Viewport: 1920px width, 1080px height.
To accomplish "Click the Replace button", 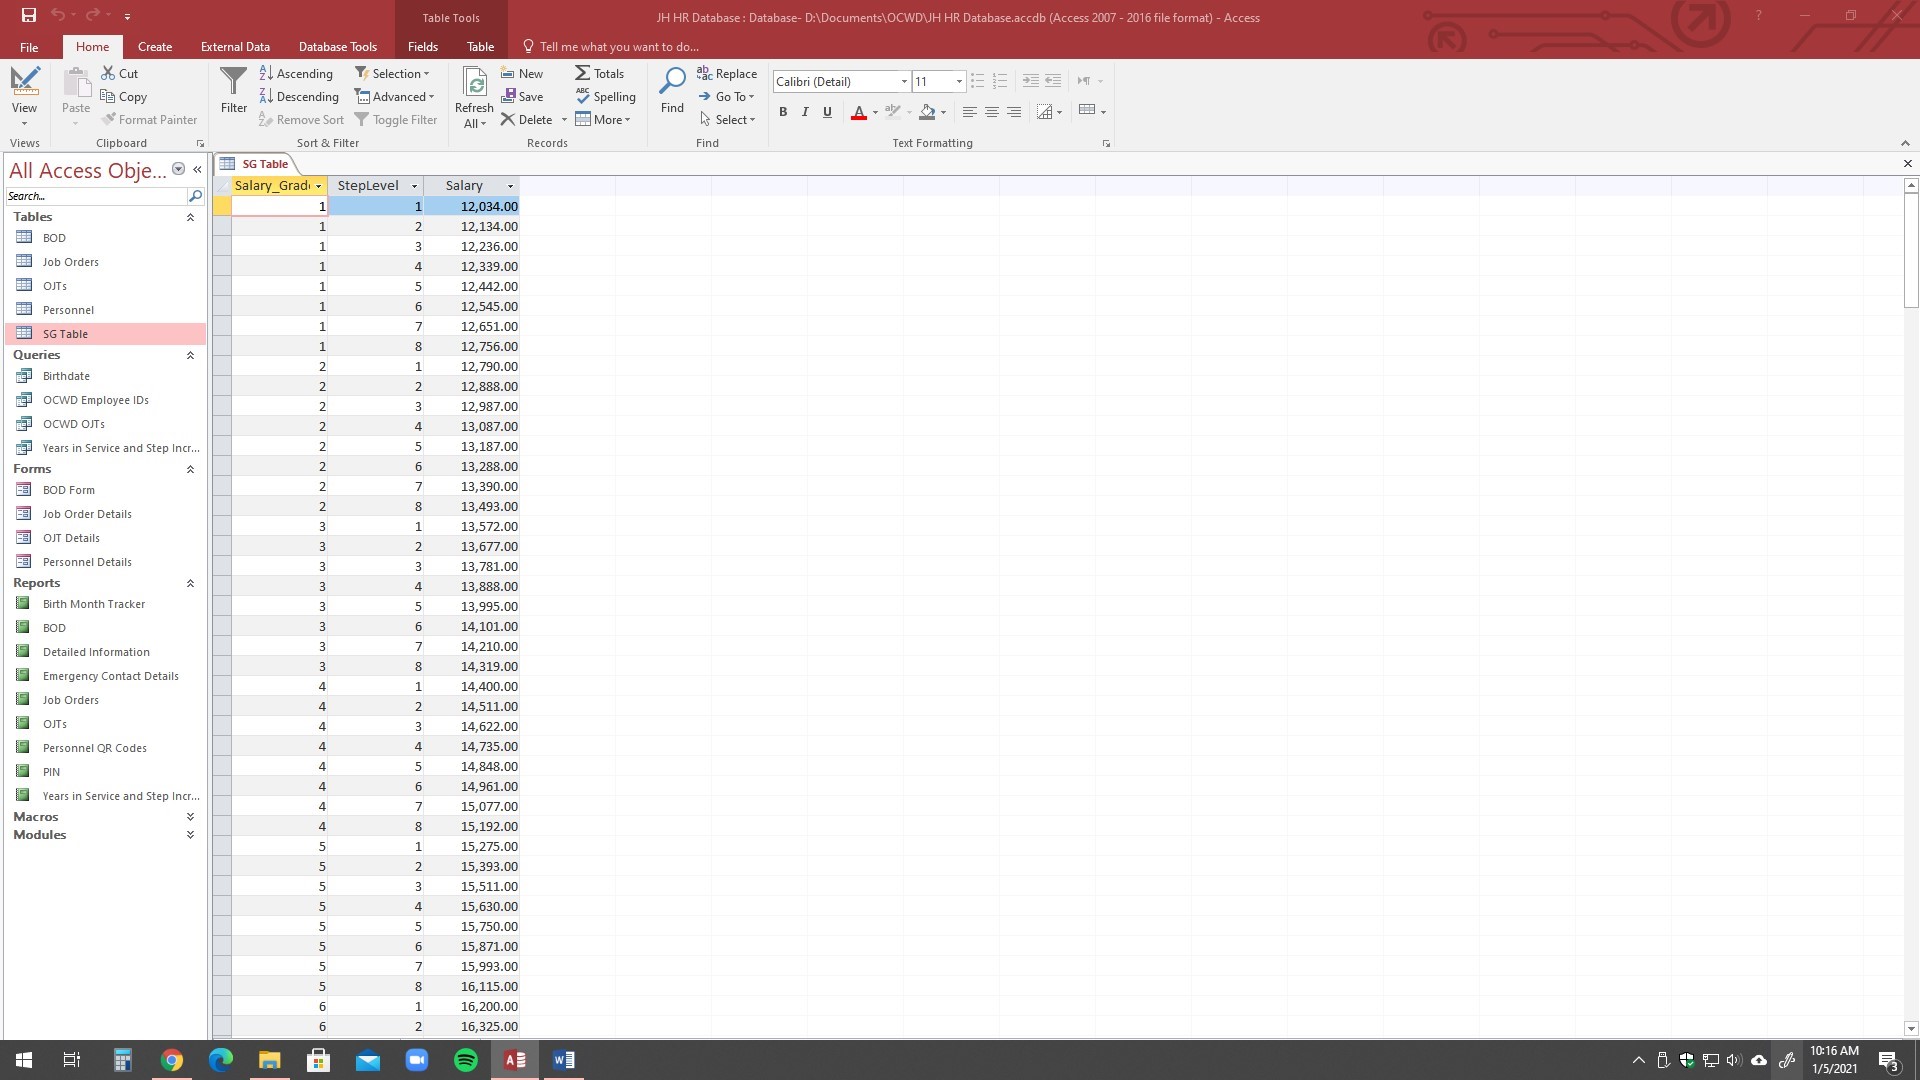I will coord(727,73).
